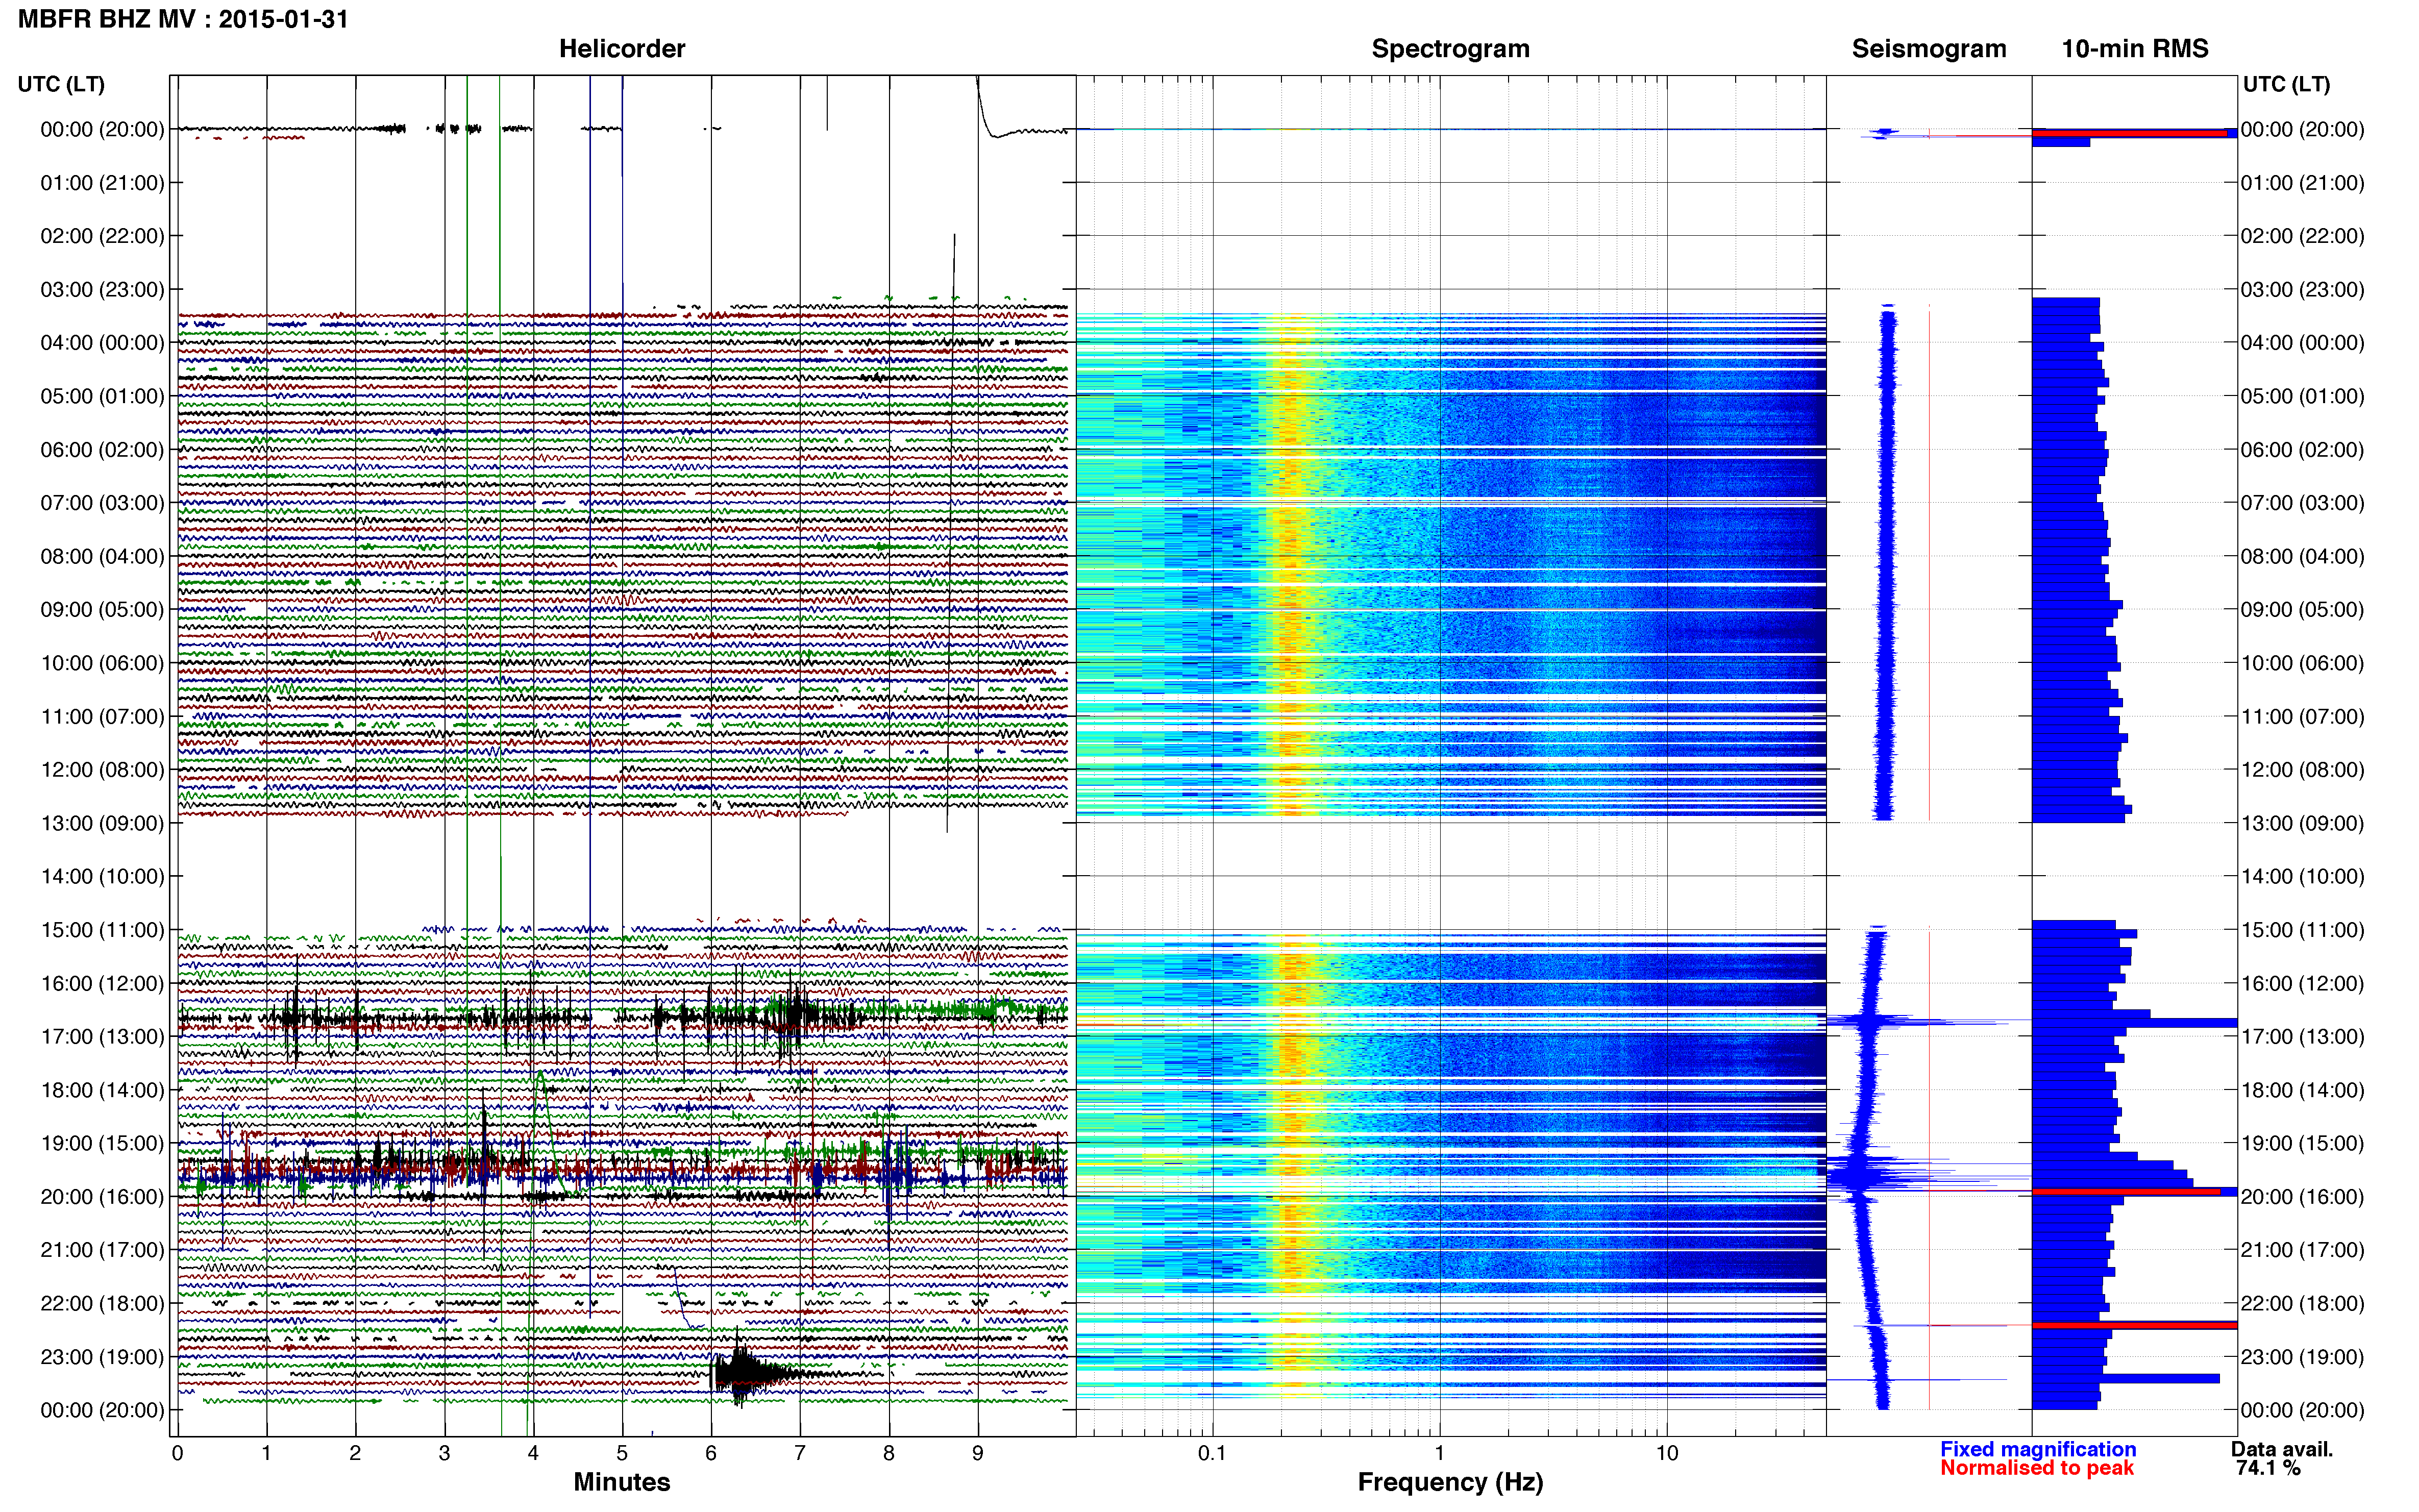Image resolution: width=2419 pixels, height=1512 pixels.
Task: Click spectrogram frequency tick label '10'
Action: (1666, 1453)
